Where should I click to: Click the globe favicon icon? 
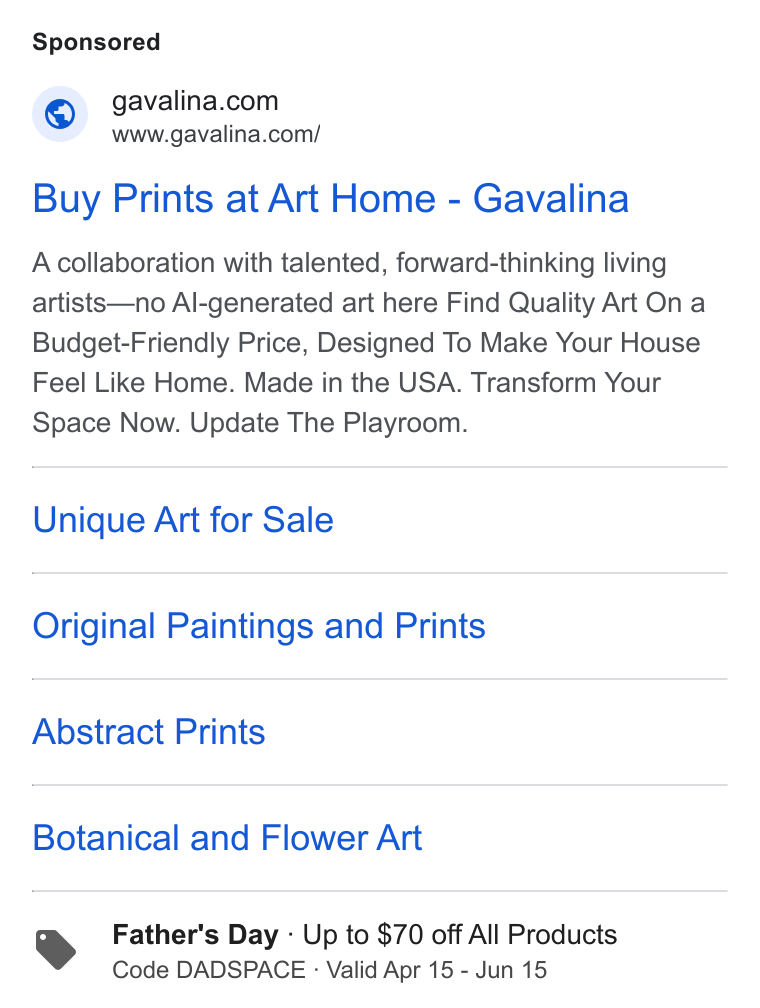tap(60, 114)
